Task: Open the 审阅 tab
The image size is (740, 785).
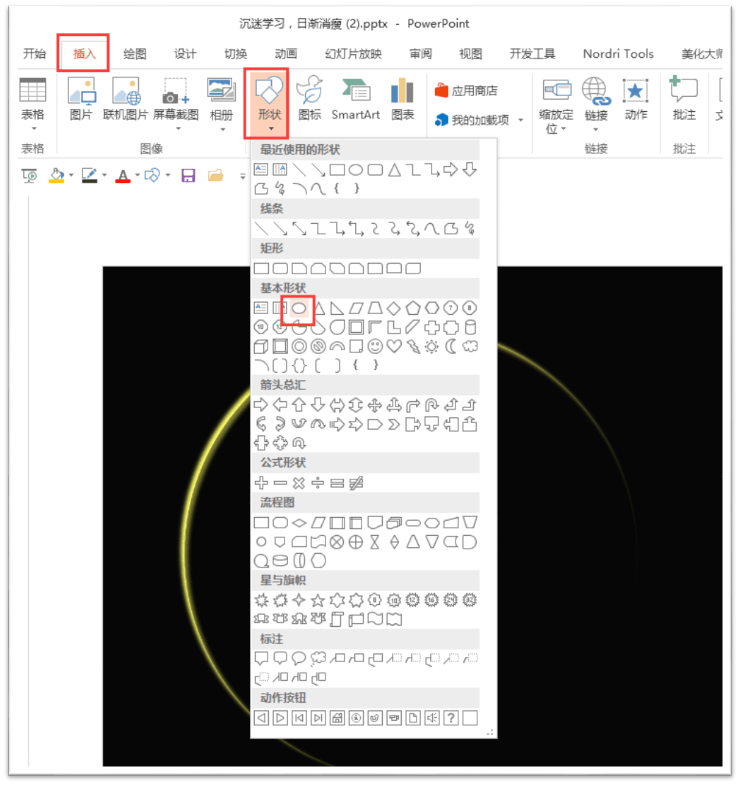Action: click(421, 54)
